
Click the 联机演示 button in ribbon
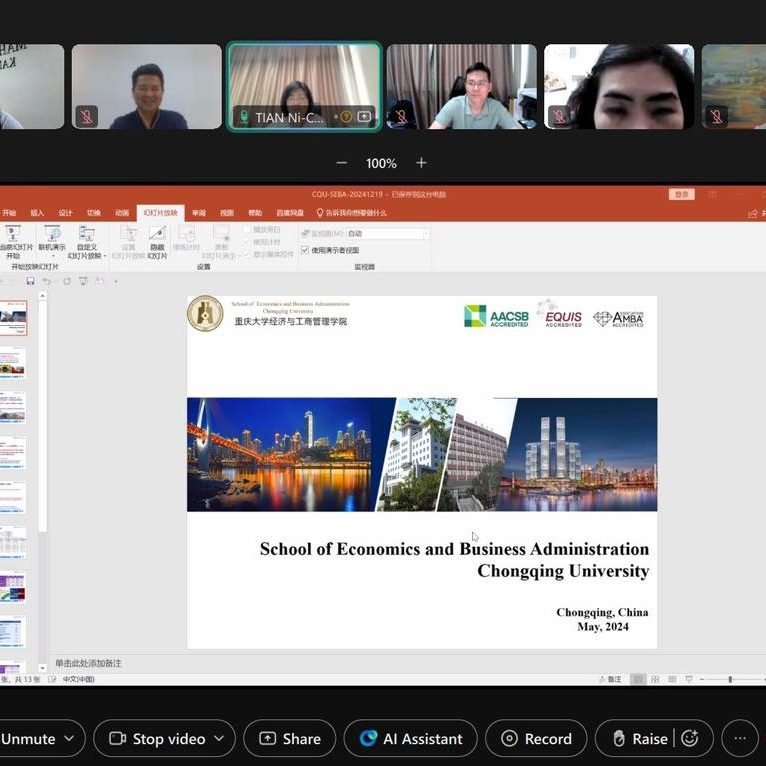coord(52,240)
